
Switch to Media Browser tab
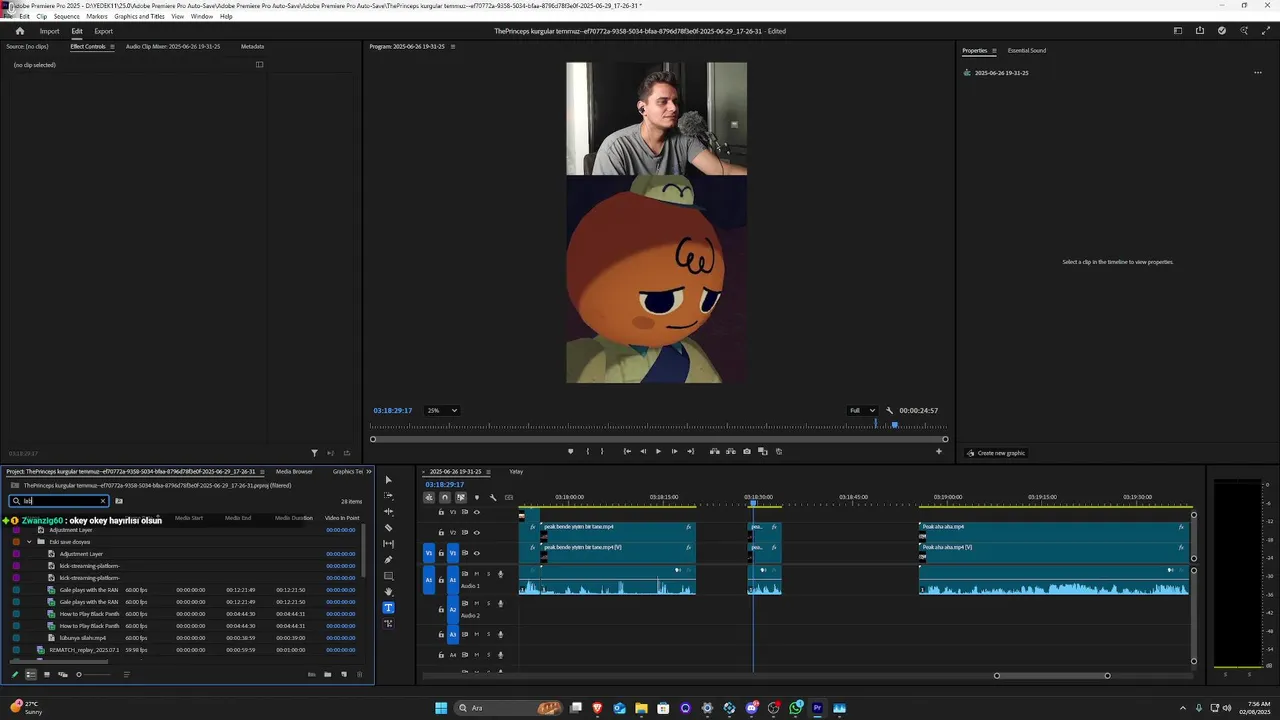(x=295, y=472)
